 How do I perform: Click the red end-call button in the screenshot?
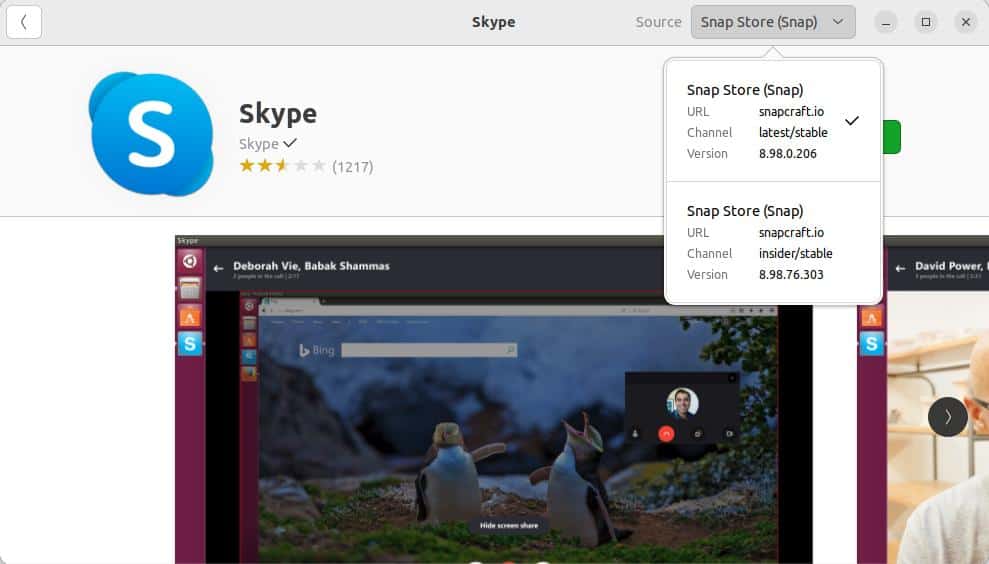point(667,434)
